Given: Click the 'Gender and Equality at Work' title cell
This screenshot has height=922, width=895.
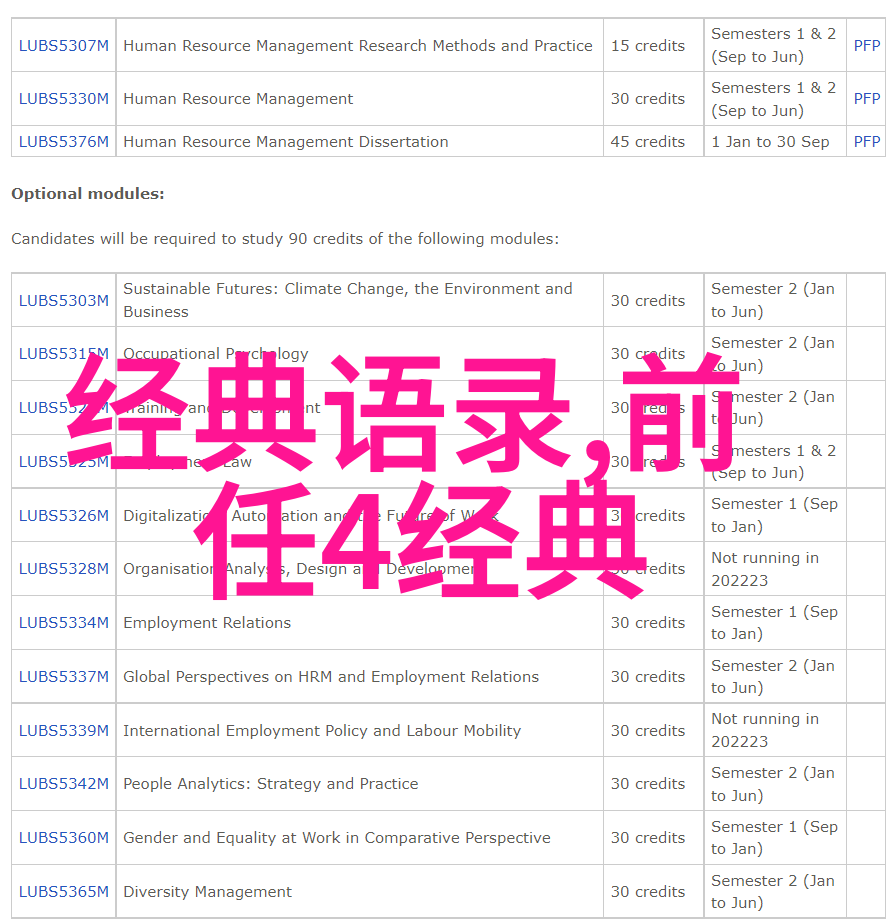Looking at the screenshot, I should pyautogui.click(x=336, y=838).
